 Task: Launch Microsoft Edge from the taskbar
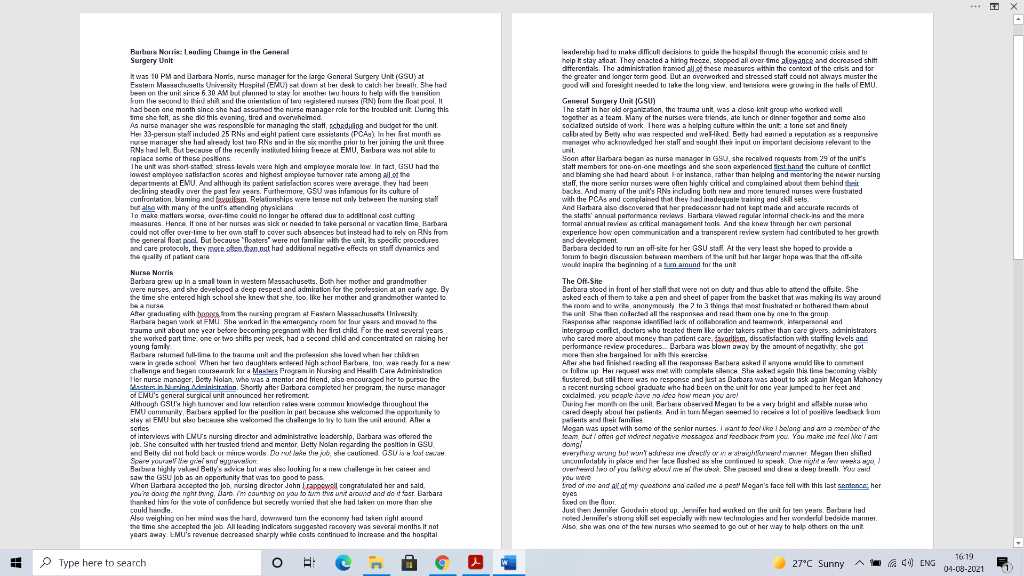pos(343,562)
